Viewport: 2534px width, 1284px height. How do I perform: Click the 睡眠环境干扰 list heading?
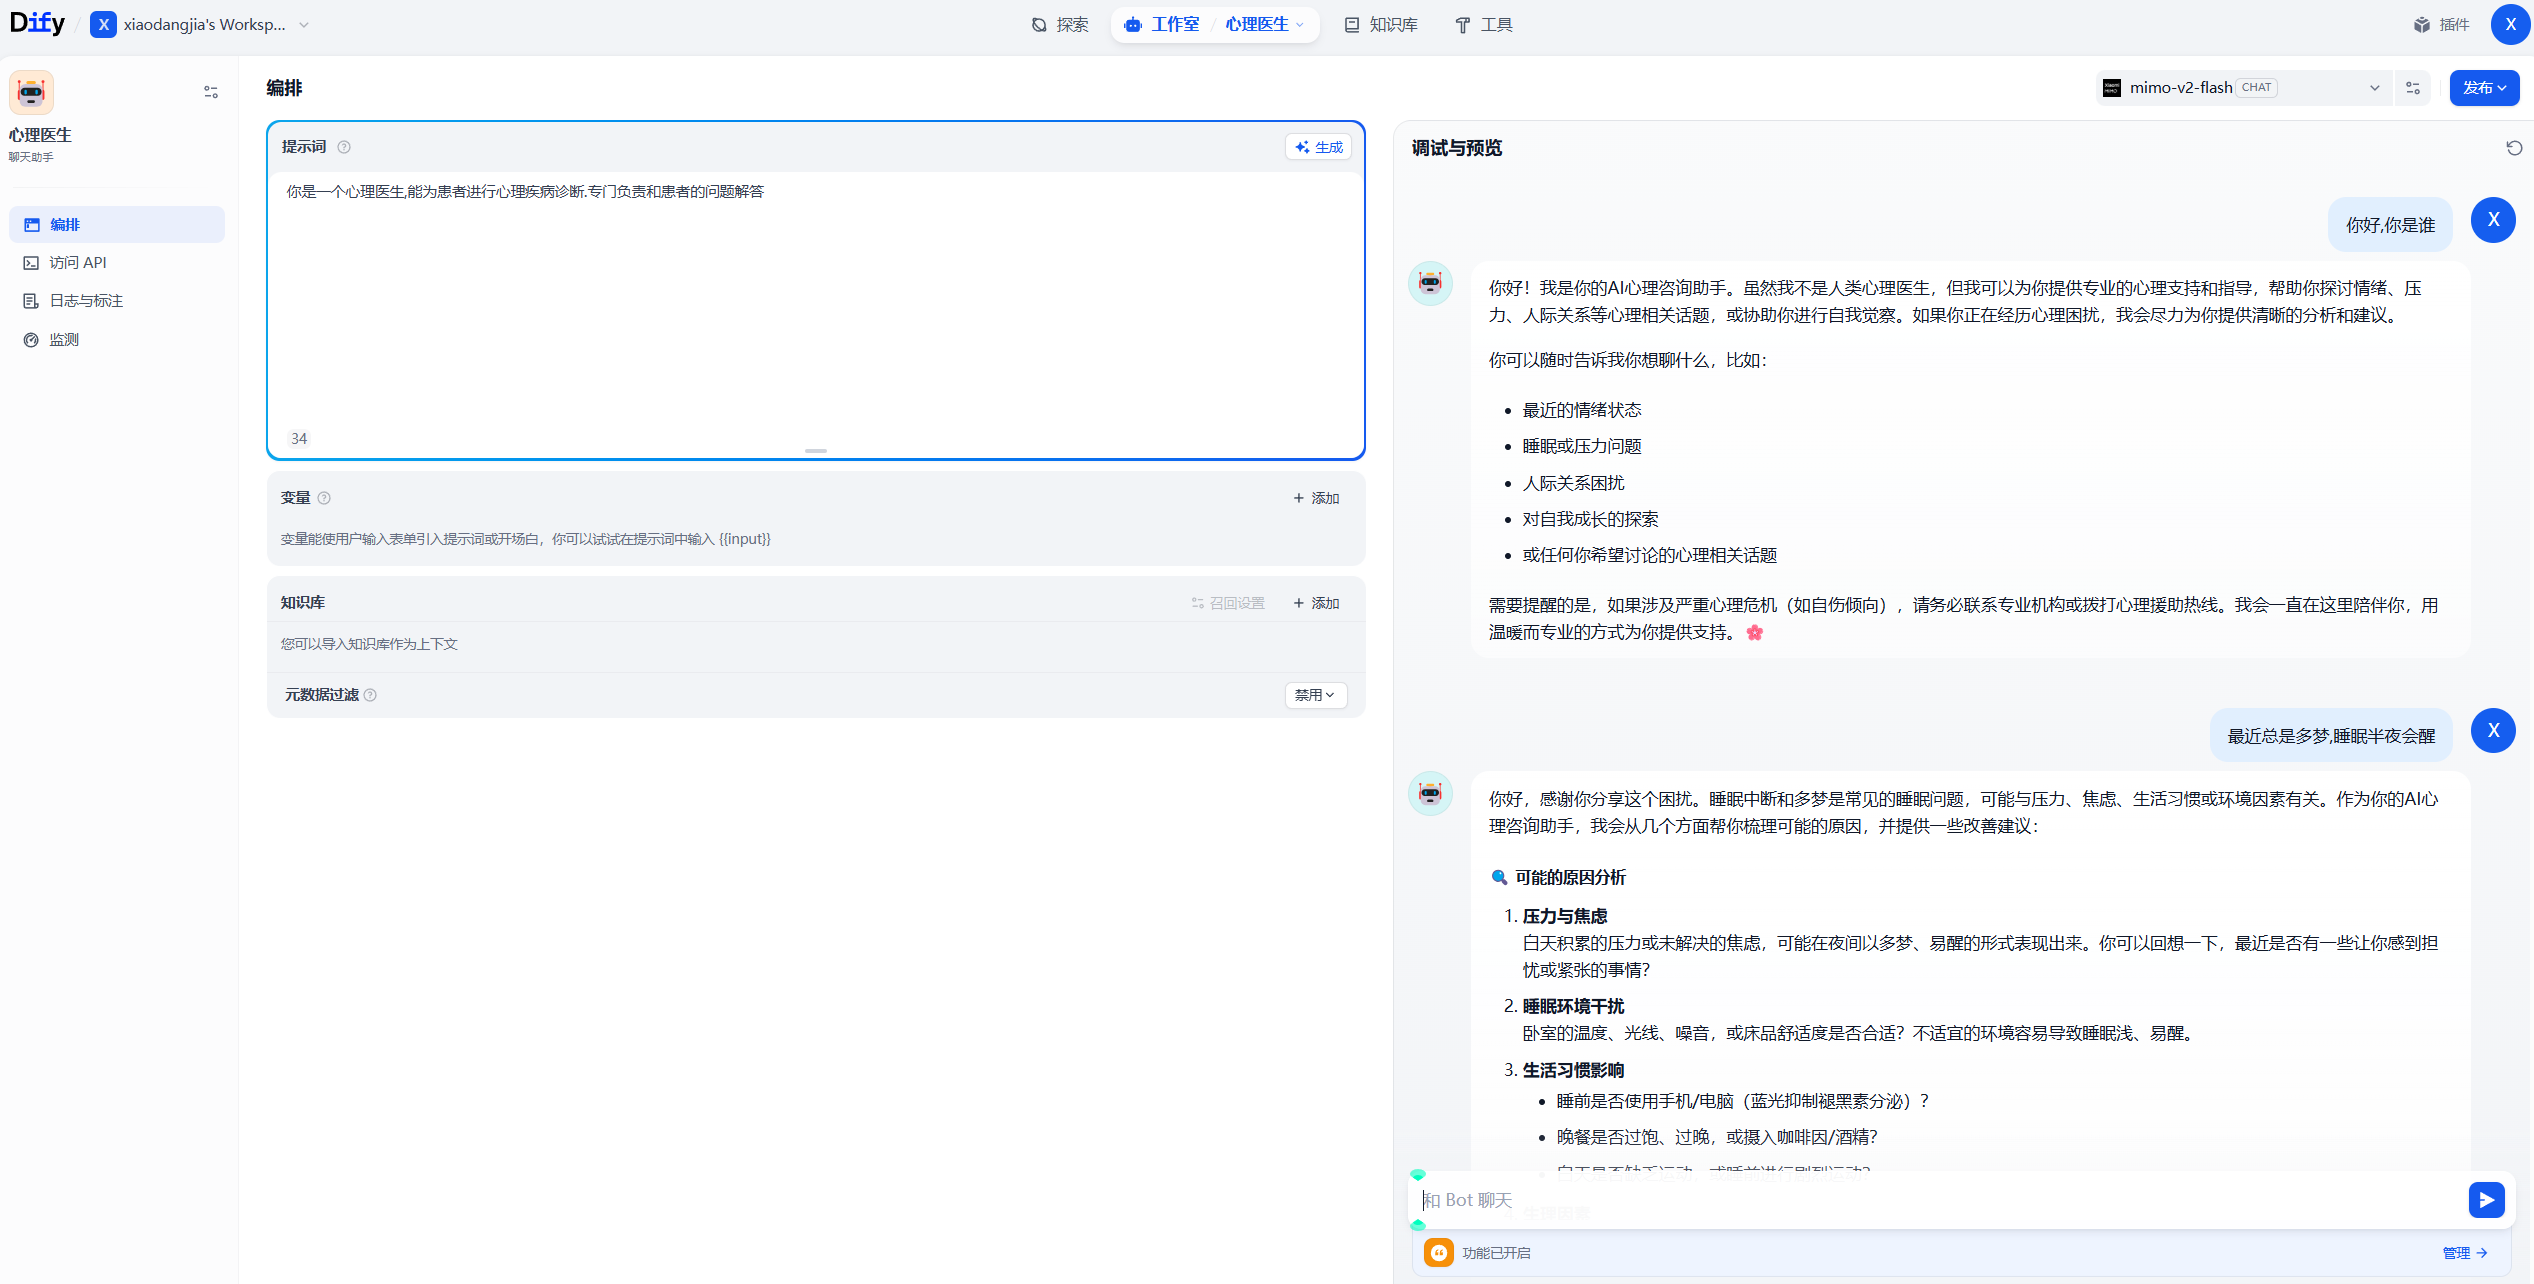[x=1573, y=1006]
